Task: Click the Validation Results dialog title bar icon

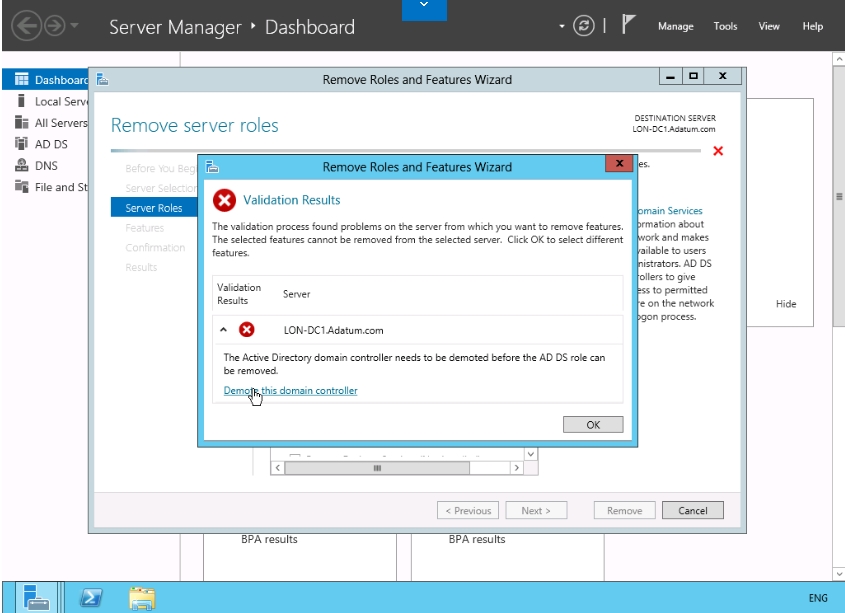Action: tap(212, 167)
